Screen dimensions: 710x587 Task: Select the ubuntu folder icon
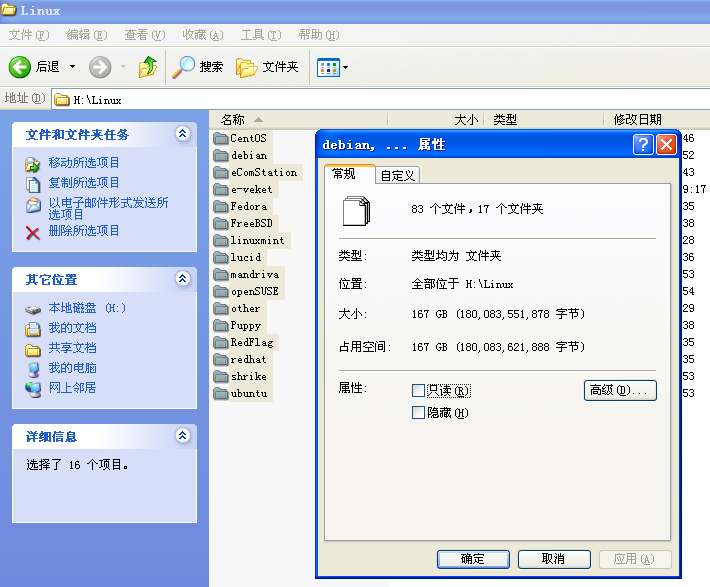(x=221, y=393)
